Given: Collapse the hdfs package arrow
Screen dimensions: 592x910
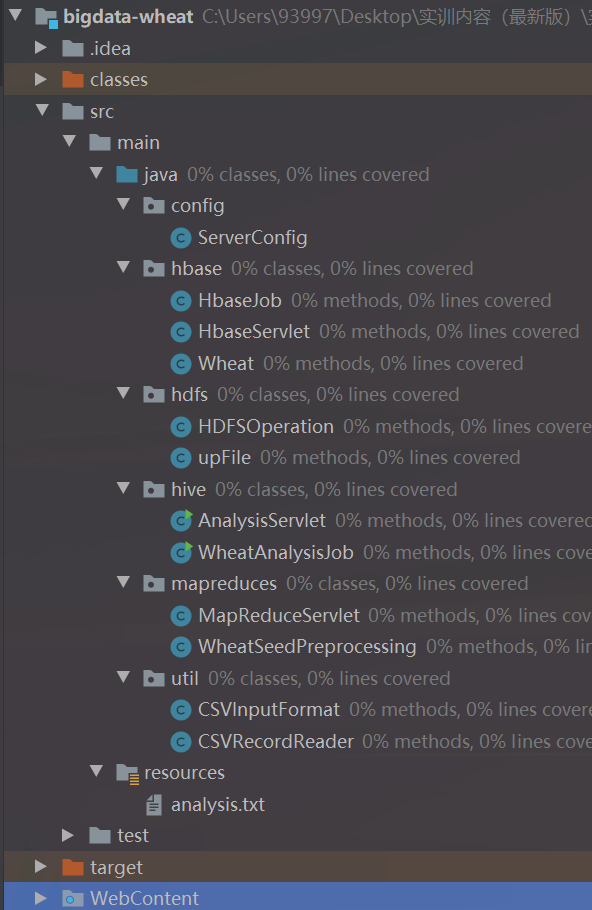Looking at the screenshot, I should coord(124,393).
